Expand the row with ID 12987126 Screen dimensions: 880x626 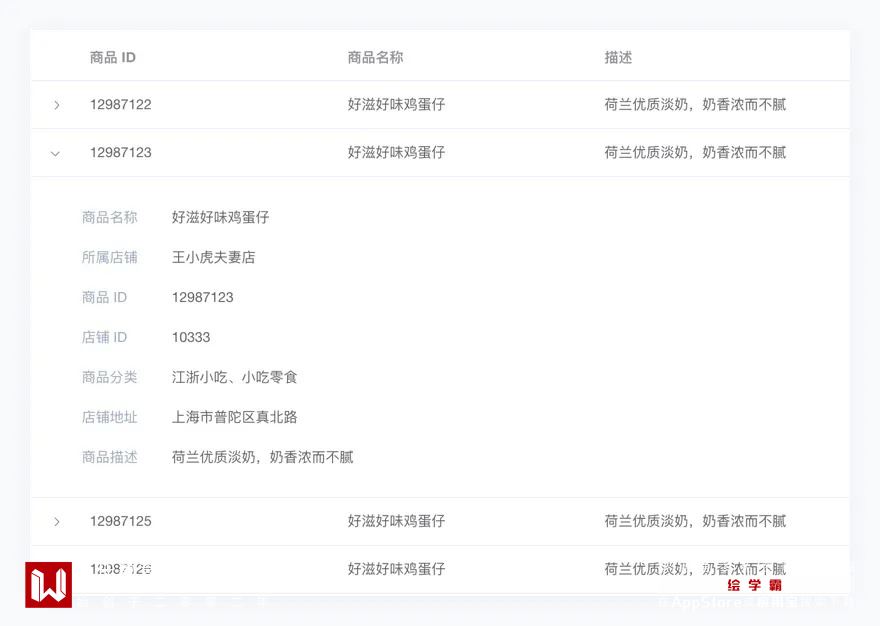pyautogui.click(x=57, y=570)
